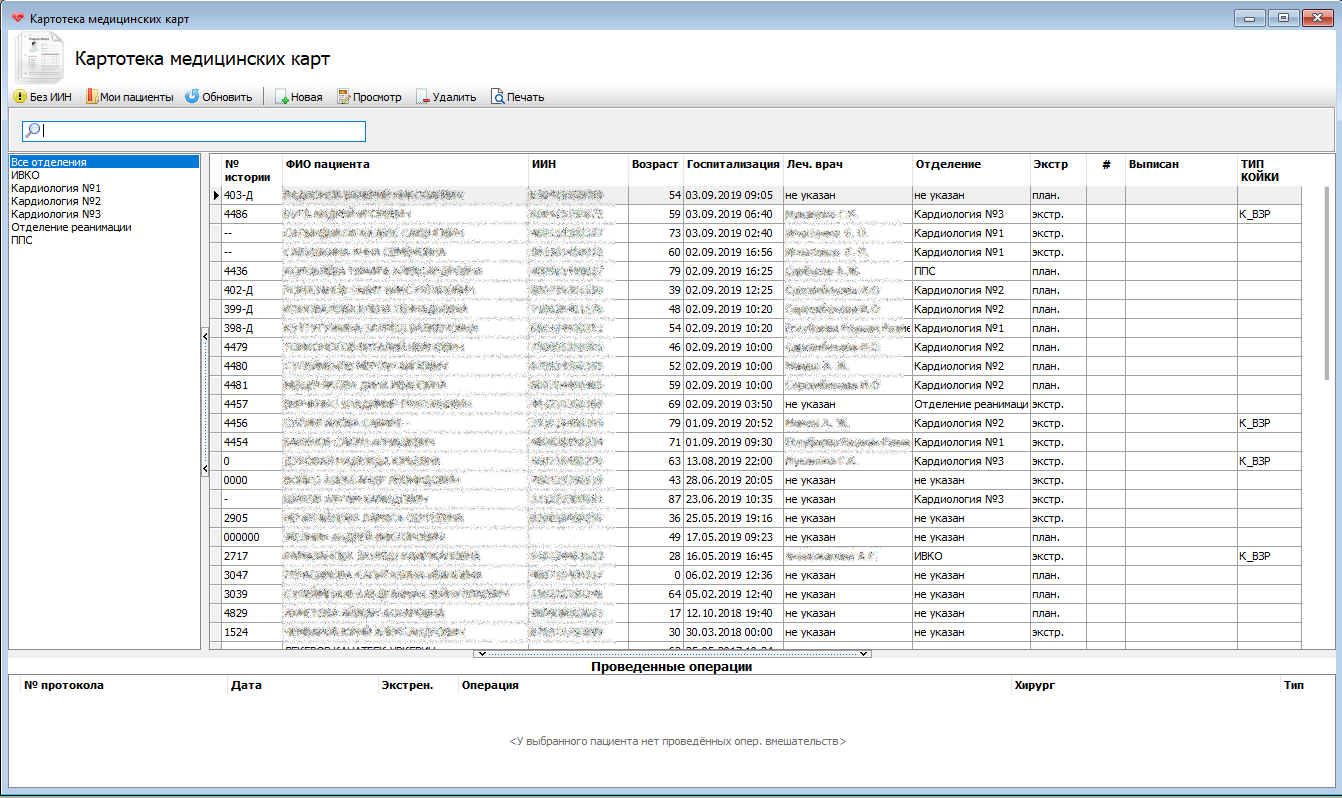Click ИВКО department cell in row 2717
Image resolution: width=1342 pixels, height=798 pixels.
click(x=971, y=556)
